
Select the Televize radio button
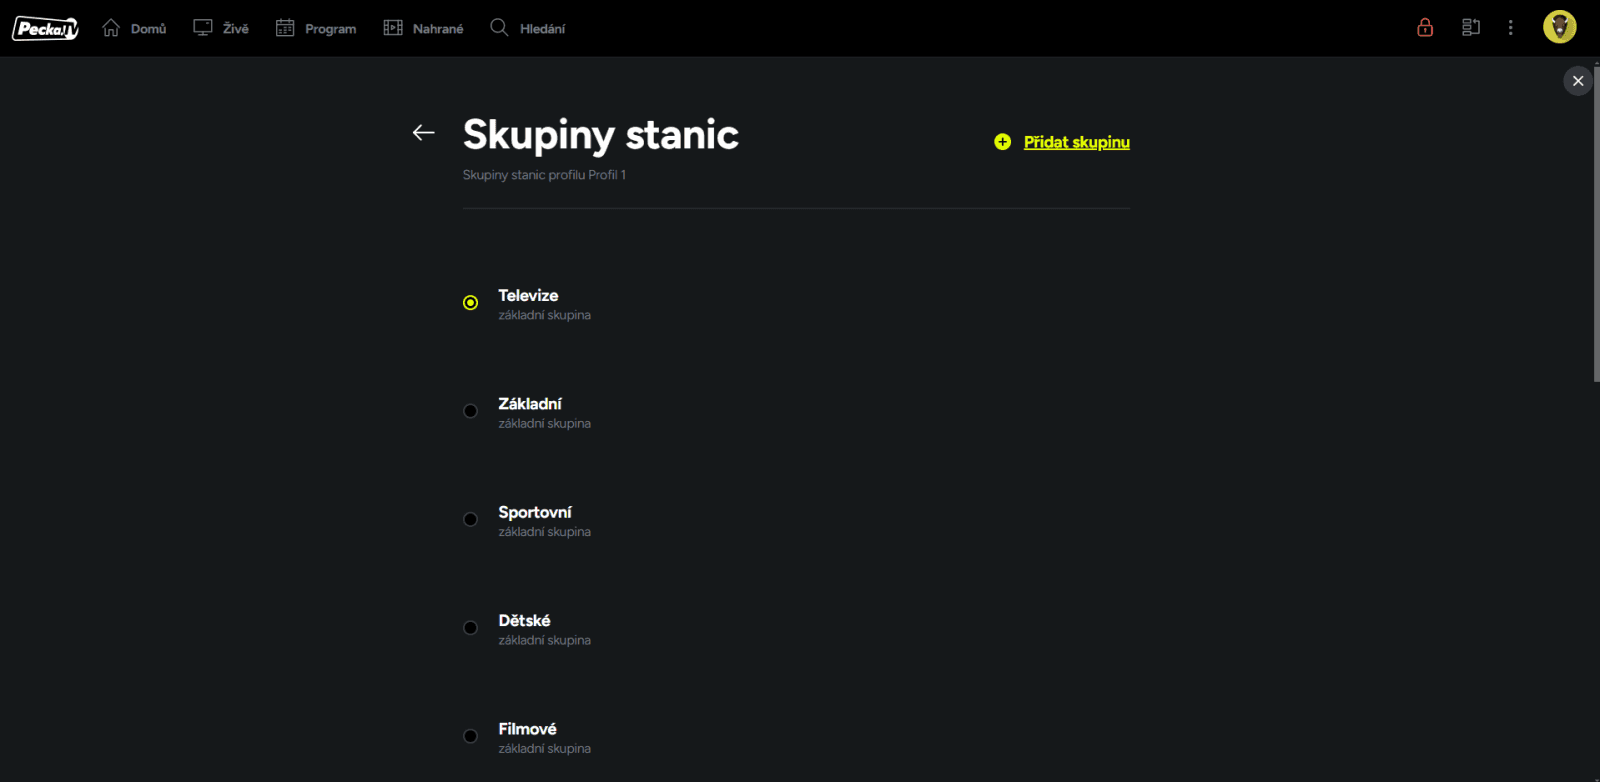471,303
